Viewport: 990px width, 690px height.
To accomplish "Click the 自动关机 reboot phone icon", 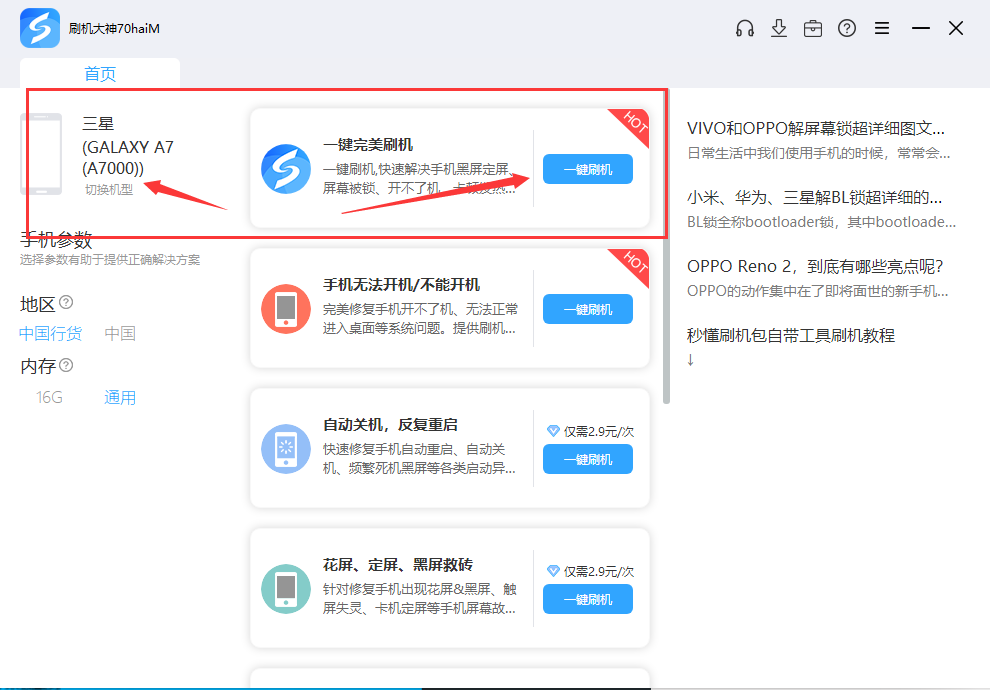I will pos(286,449).
